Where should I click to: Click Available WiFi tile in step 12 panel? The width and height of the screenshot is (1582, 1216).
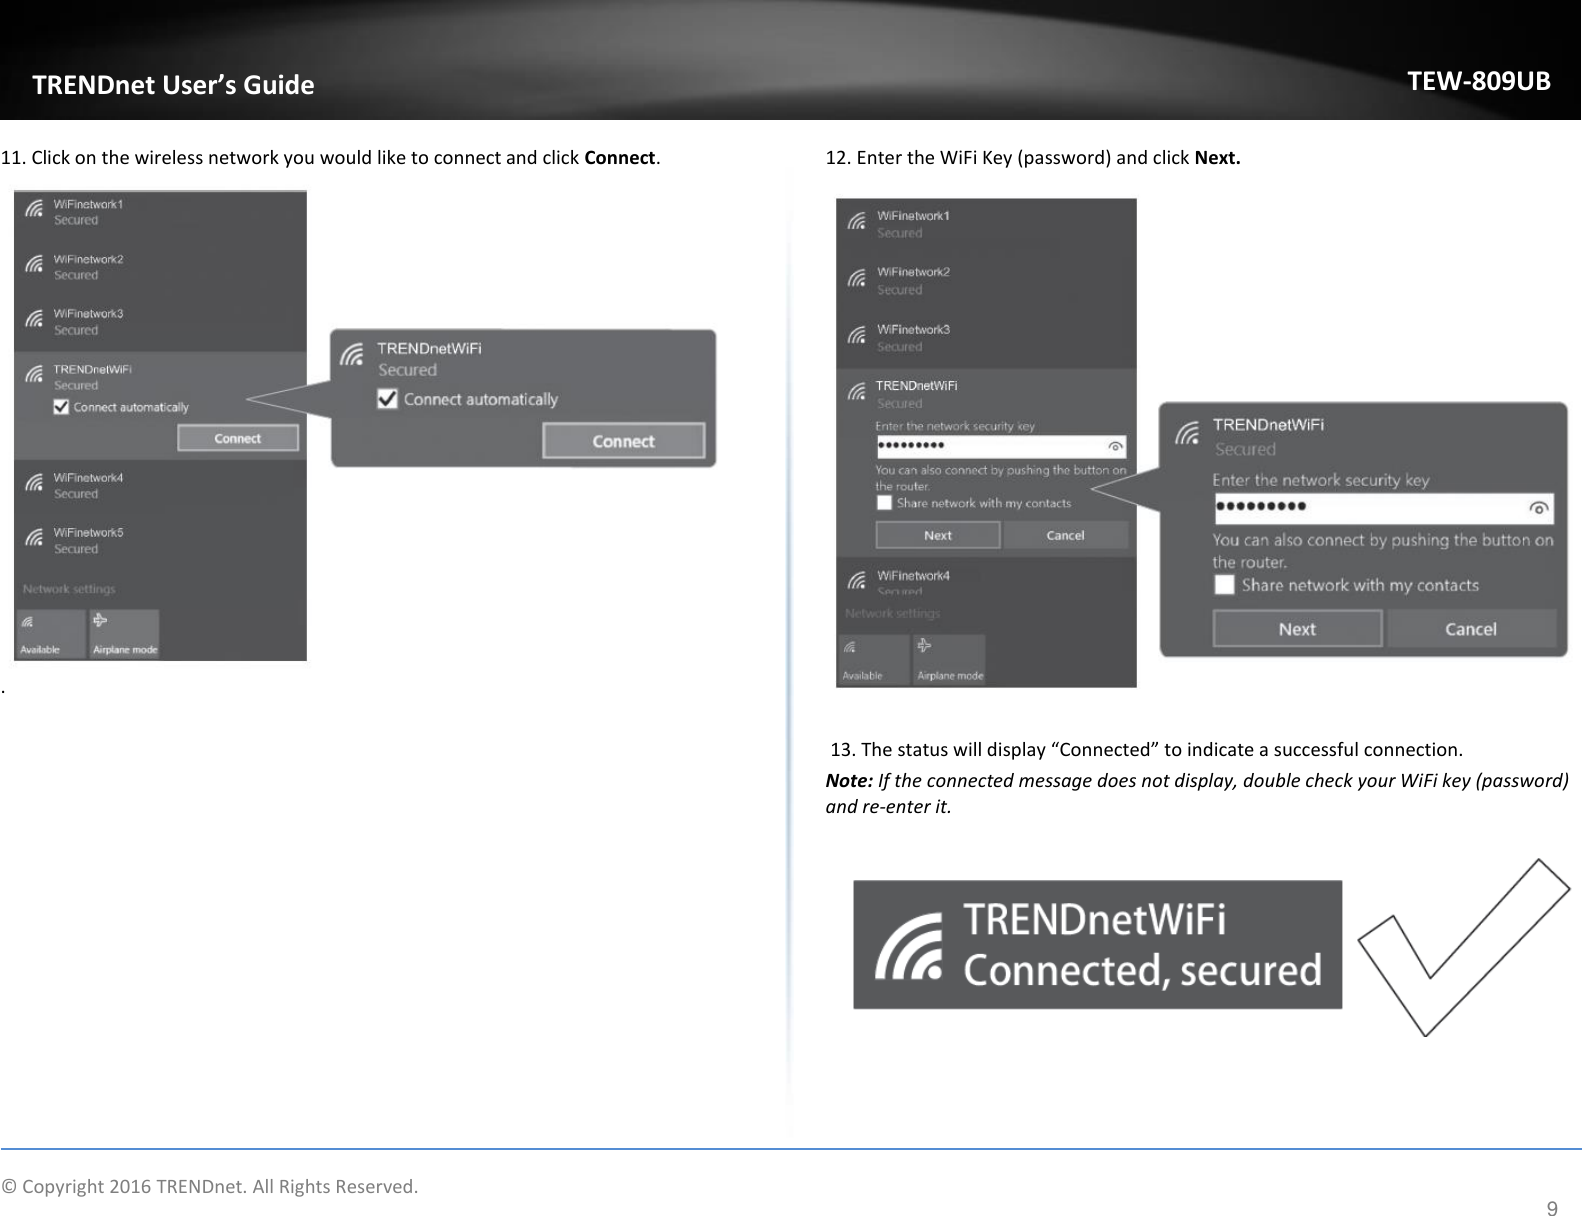coord(874,660)
